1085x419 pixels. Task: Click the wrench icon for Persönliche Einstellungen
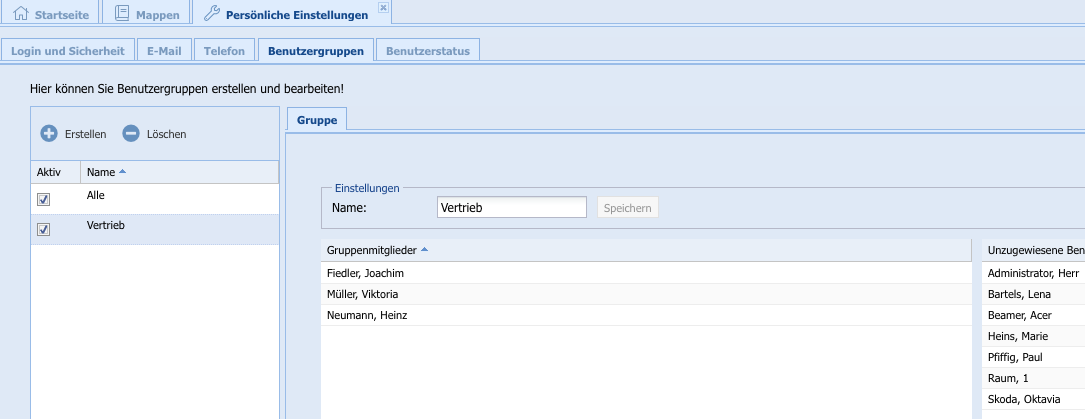[x=210, y=14]
